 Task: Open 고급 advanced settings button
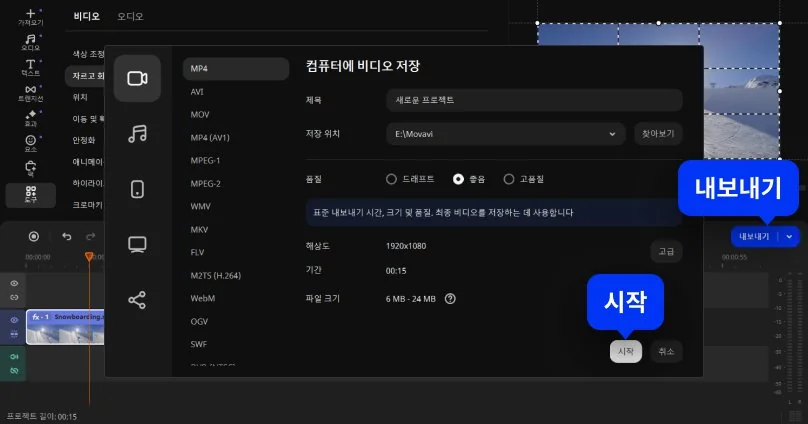666,251
